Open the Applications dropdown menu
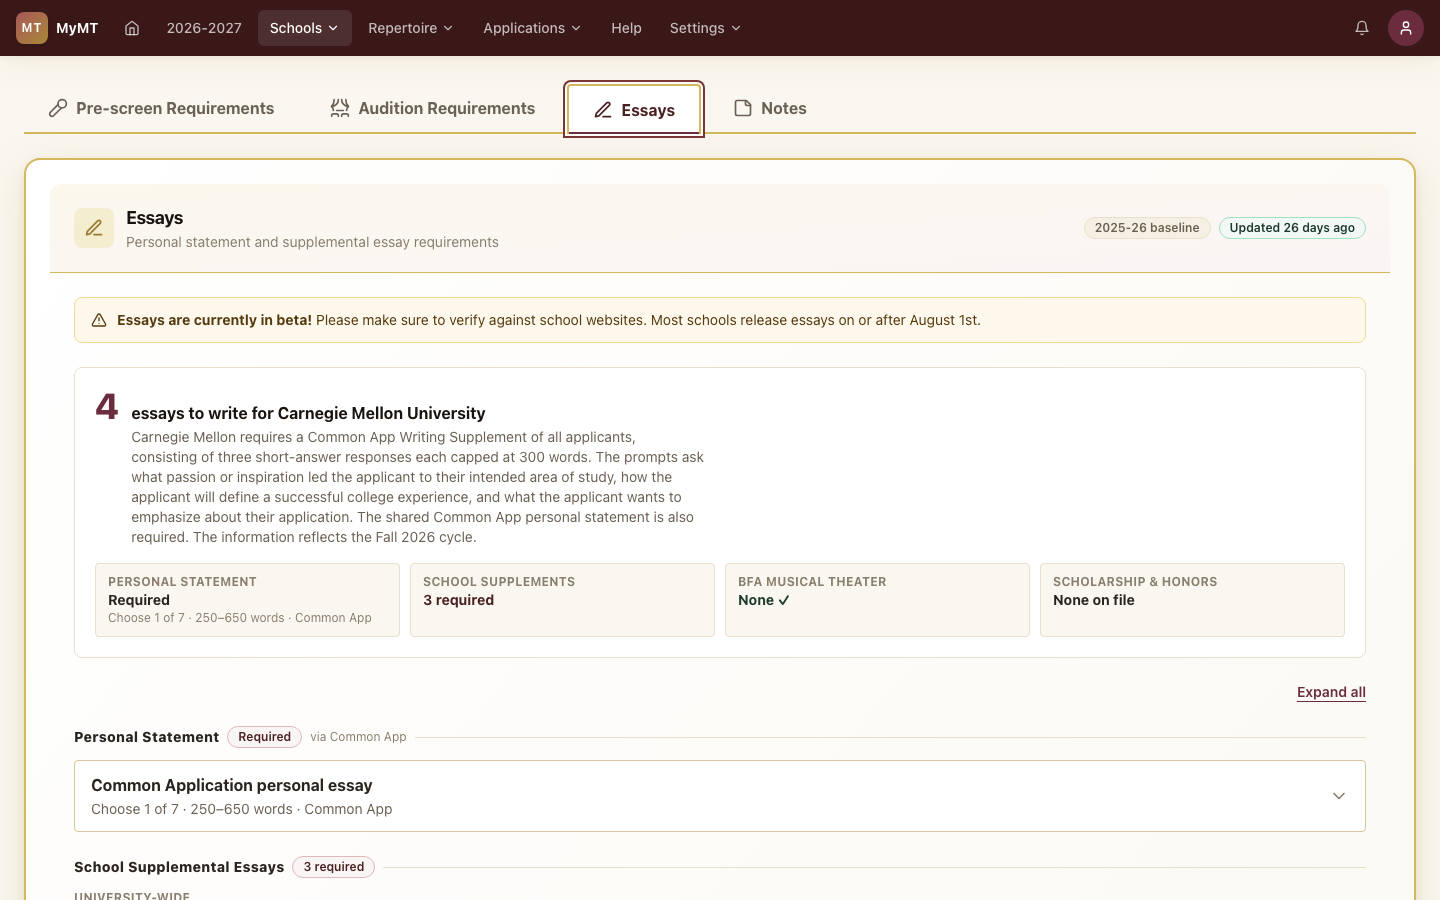This screenshot has height=900, width=1440. point(532,28)
